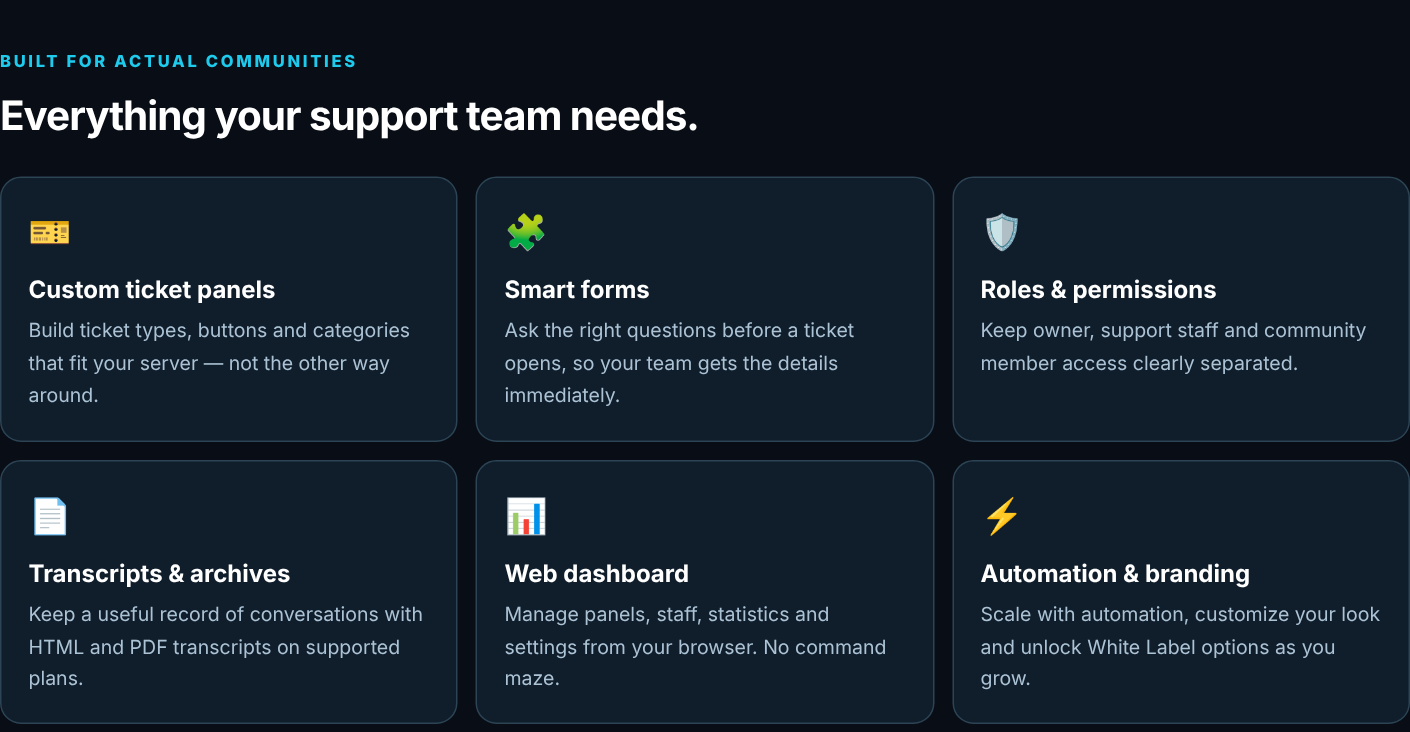Click the document icon above Transcripts & archives
The image size is (1410, 732).
49,517
